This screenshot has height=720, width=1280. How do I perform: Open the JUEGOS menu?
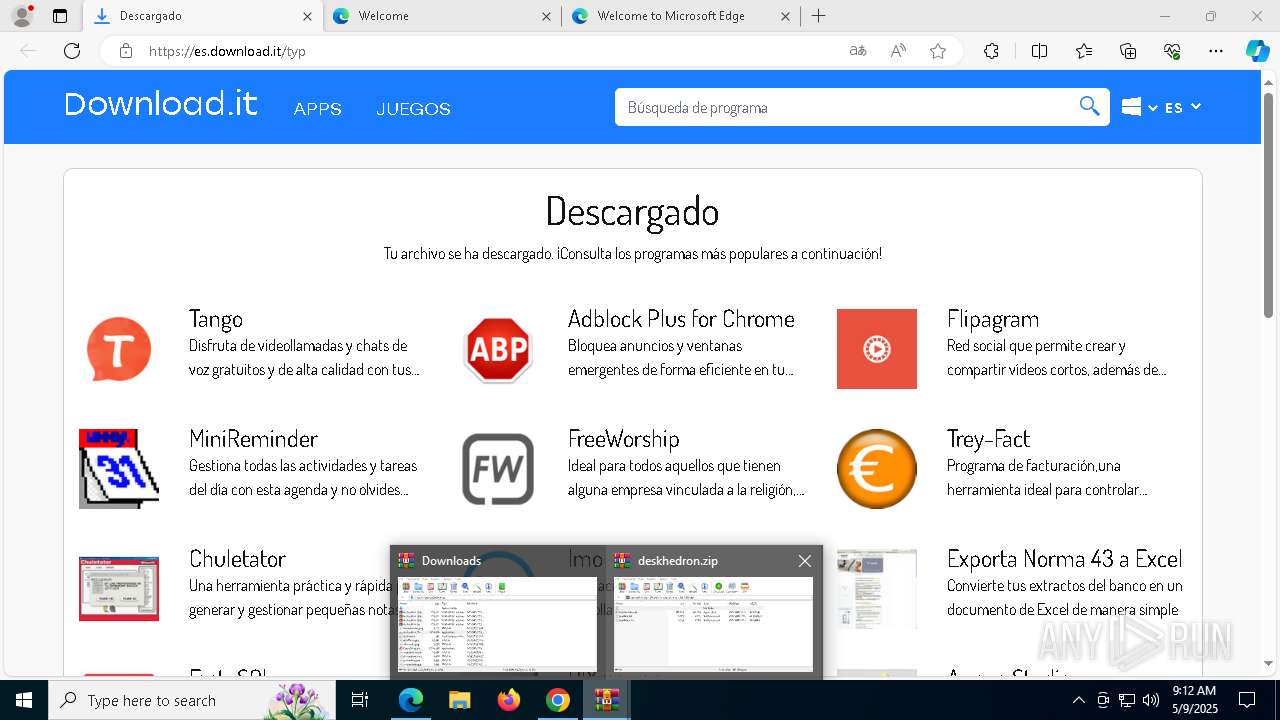(413, 109)
